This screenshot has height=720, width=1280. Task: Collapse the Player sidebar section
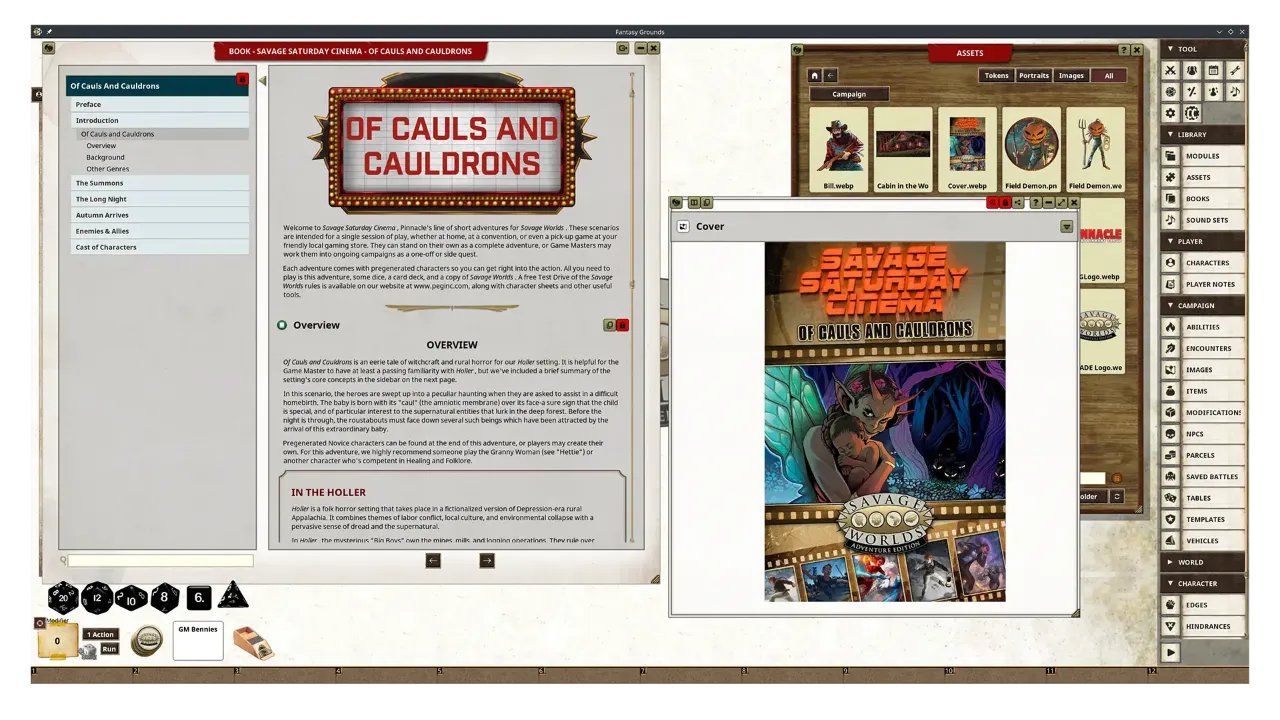tap(1203, 241)
